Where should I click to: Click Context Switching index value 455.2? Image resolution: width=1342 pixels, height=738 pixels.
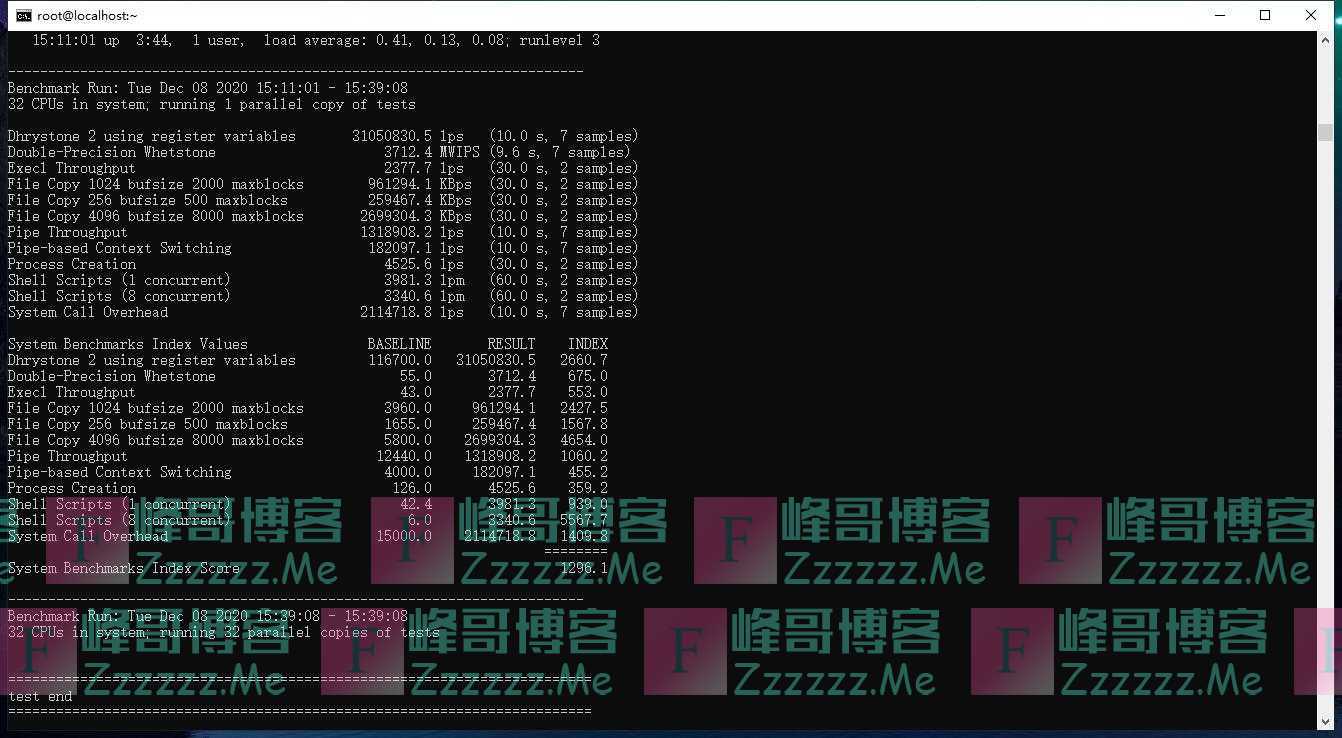(x=588, y=473)
